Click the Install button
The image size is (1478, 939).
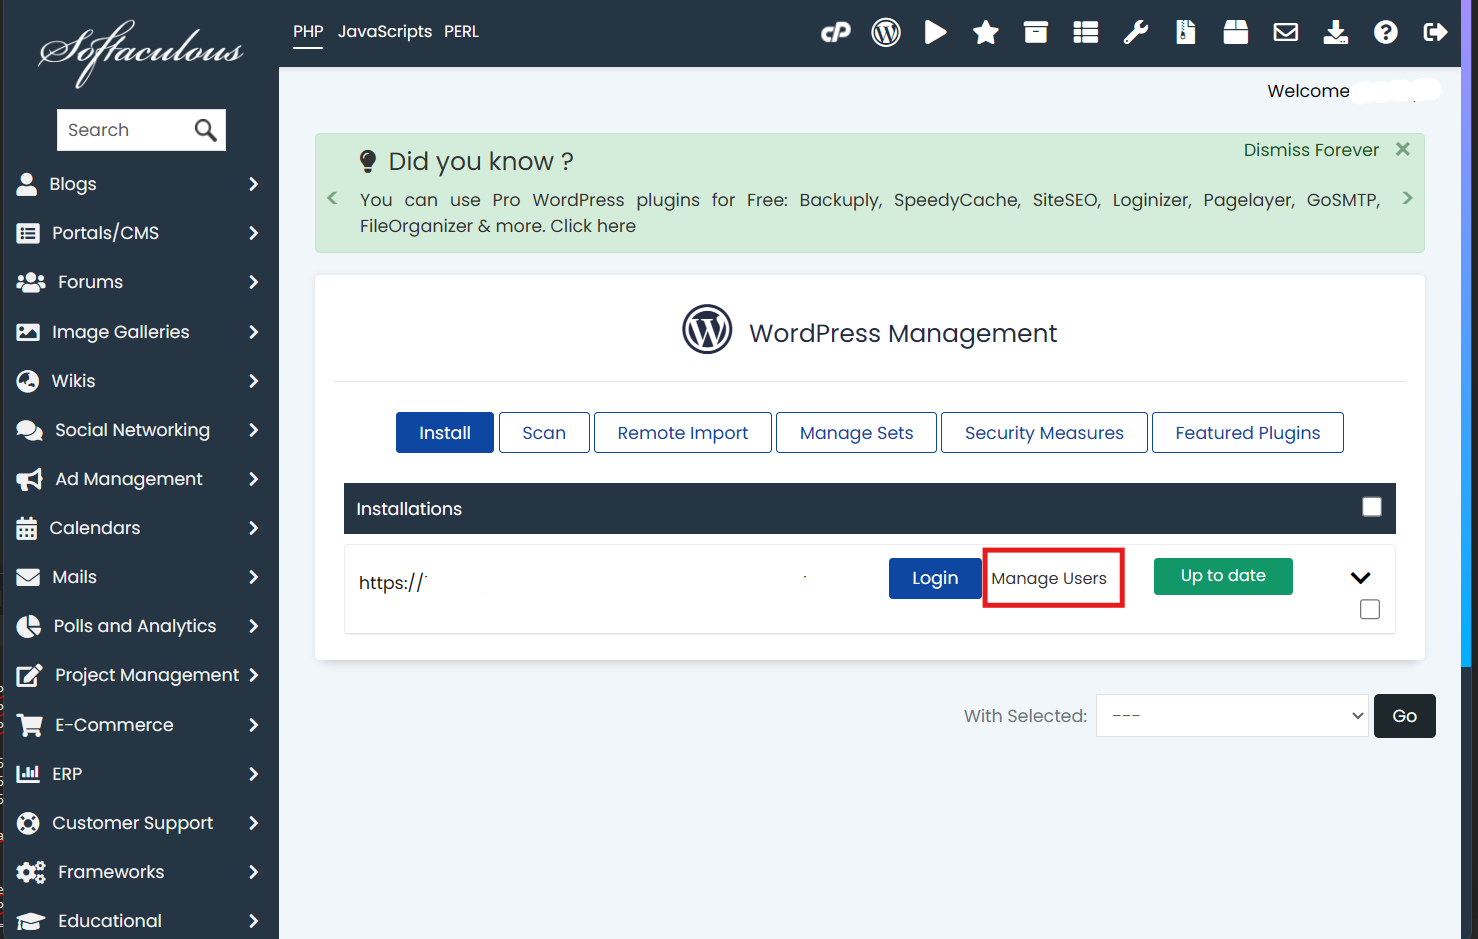click(x=445, y=432)
